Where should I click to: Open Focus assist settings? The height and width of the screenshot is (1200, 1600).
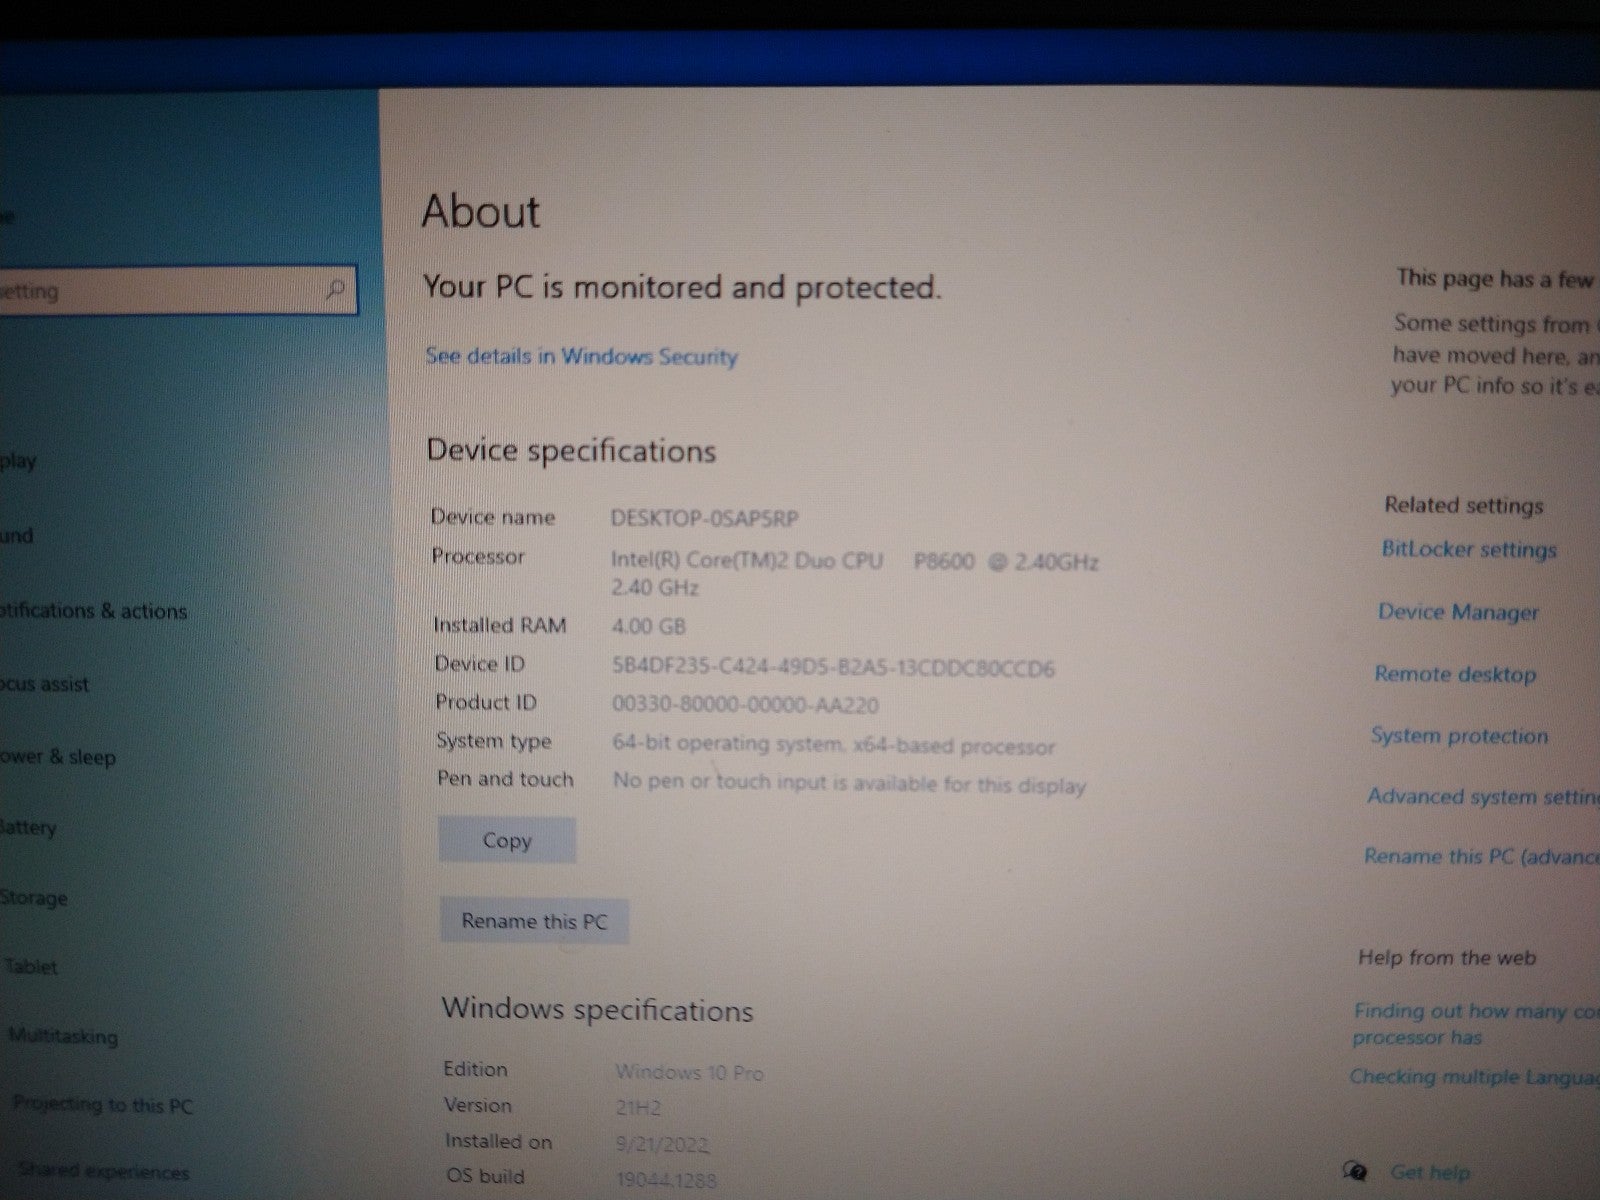tap(45, 685)
